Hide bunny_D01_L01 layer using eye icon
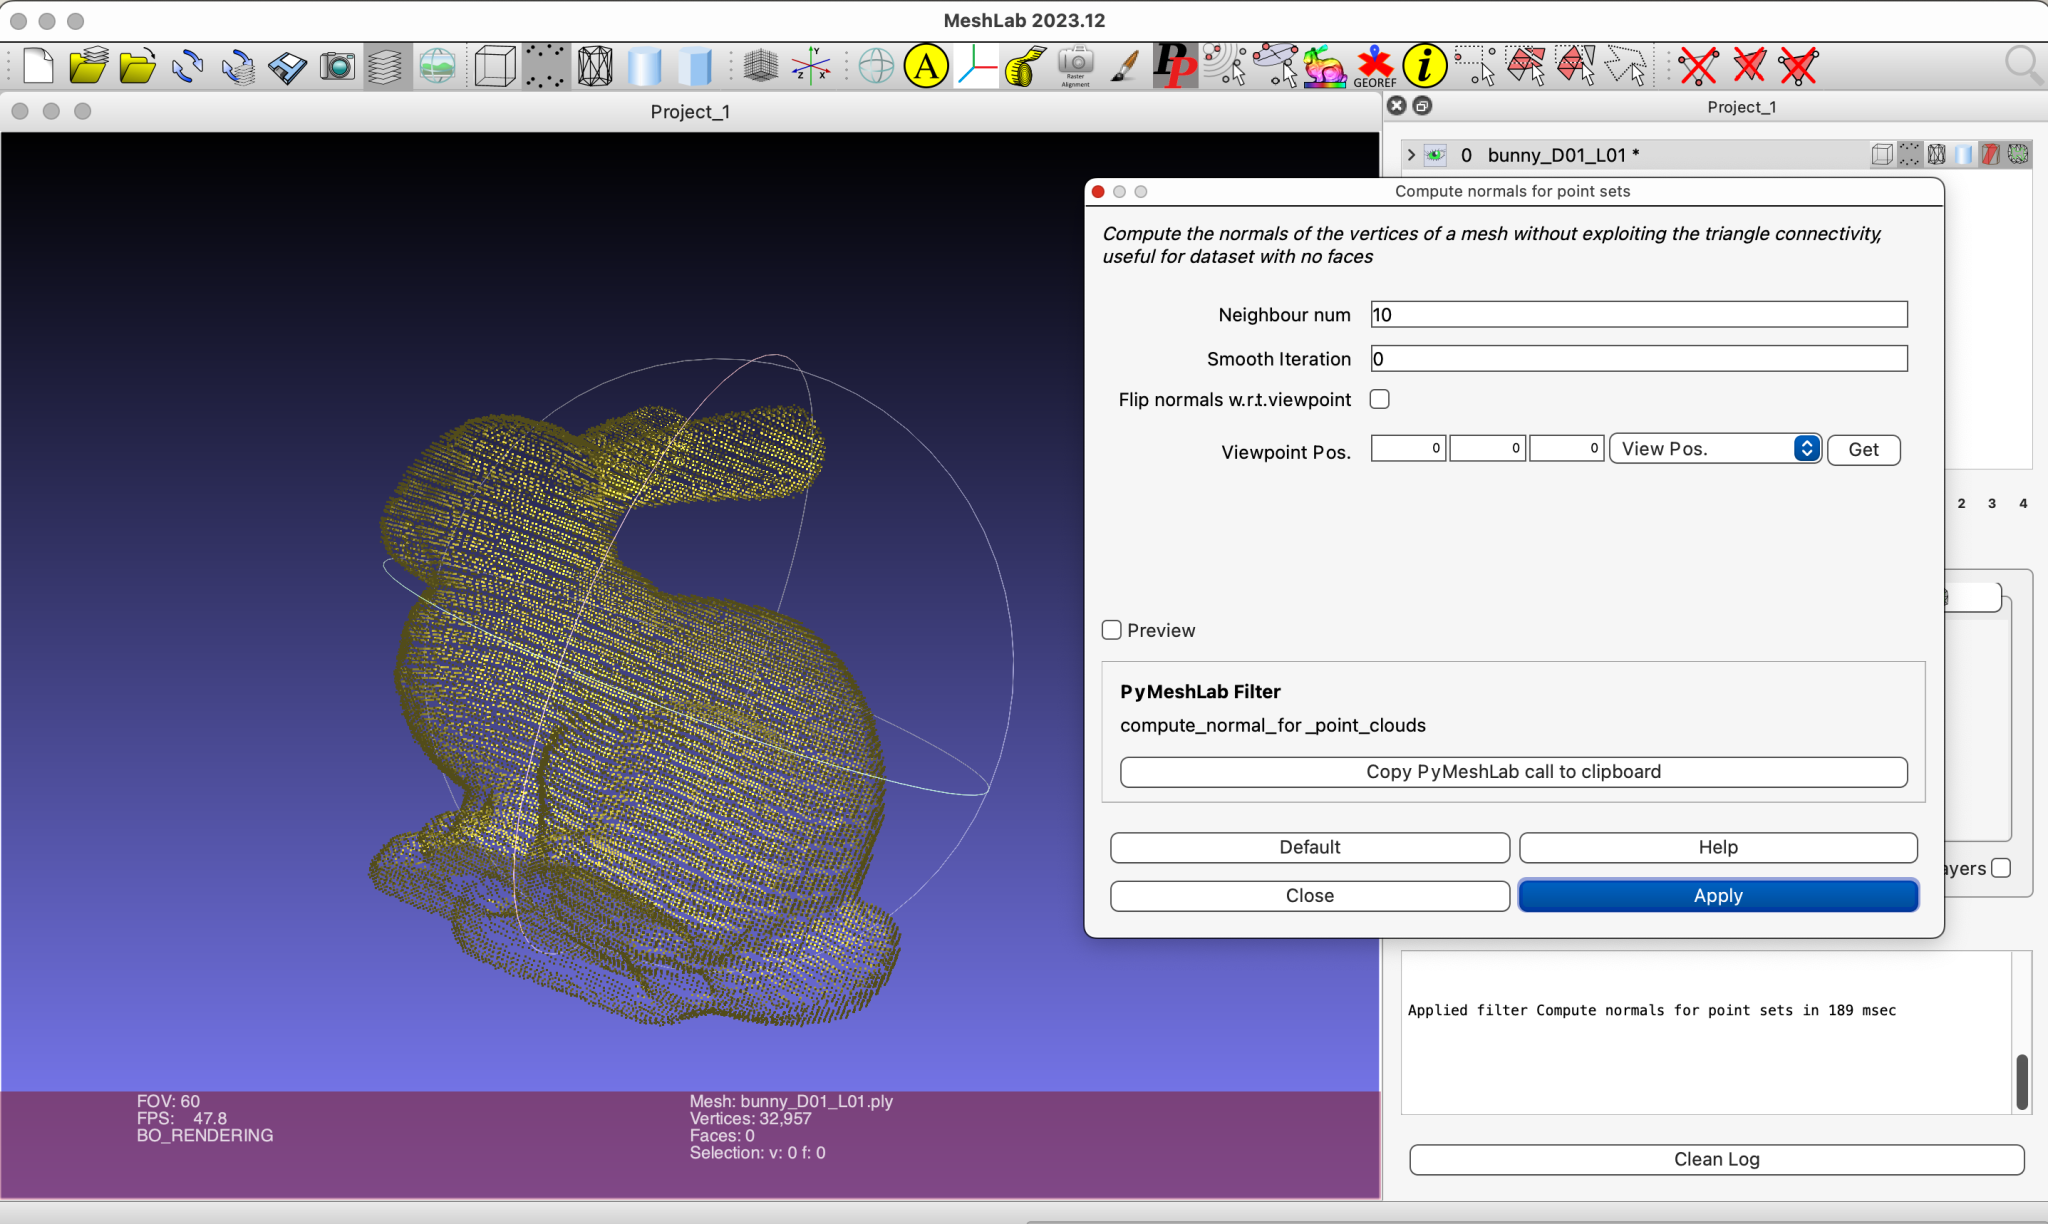This screenshot has height=1224, width=2048. point(1436,155)
